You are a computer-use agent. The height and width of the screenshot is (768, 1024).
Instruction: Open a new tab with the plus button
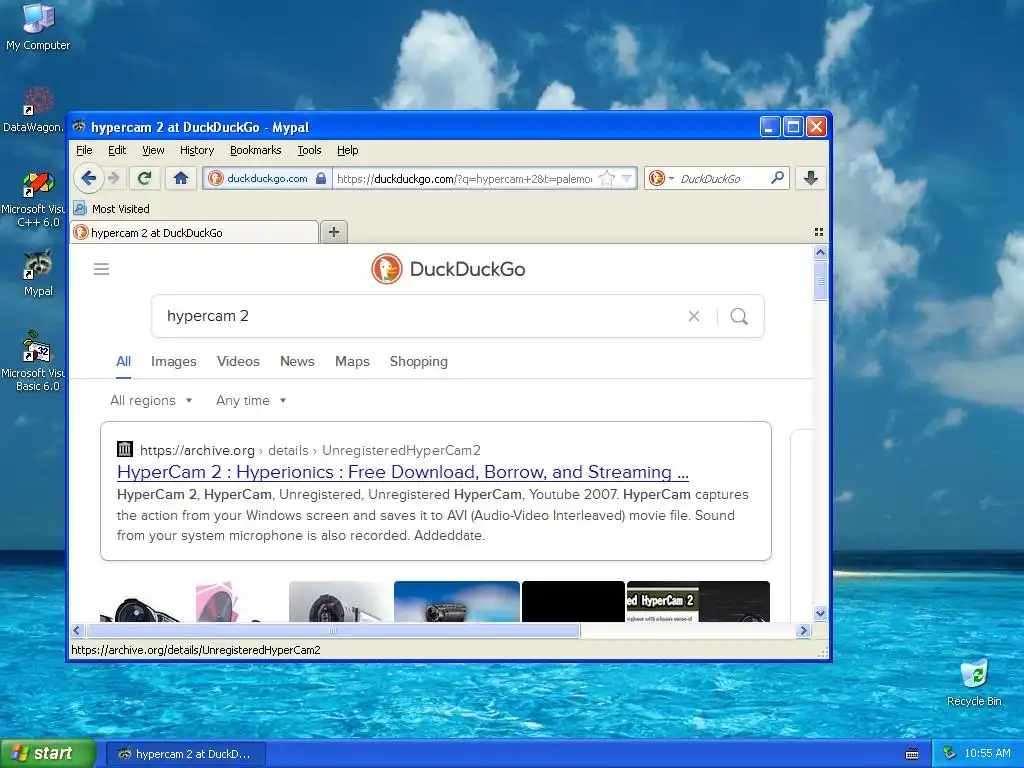[334, 232]
